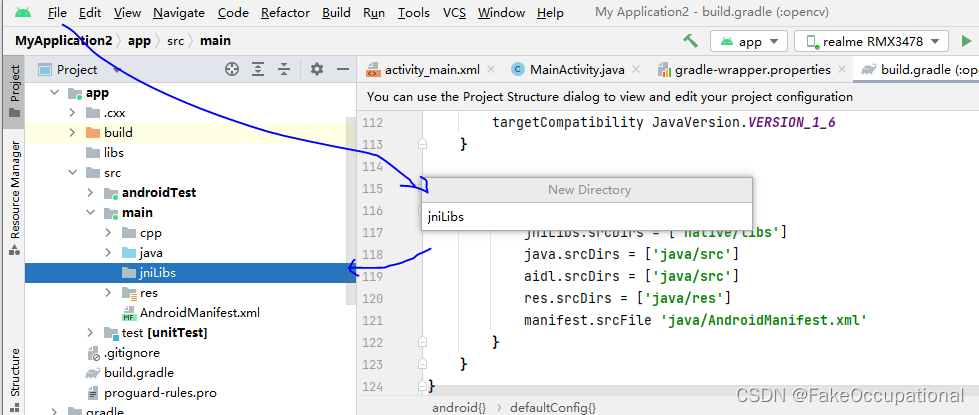Image resolution: width=979 pixels, height=415 pixels.
Task: Open the Help menu
Action: 550,12
